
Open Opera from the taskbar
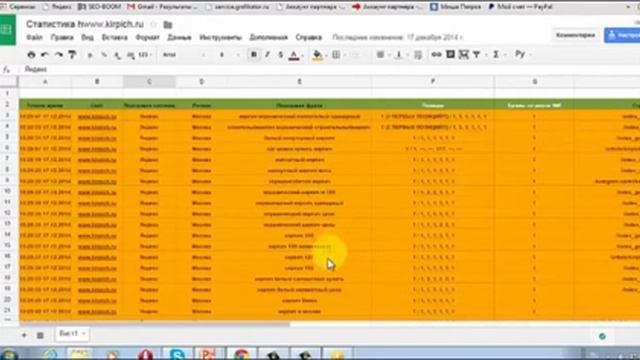click(145, 354)
